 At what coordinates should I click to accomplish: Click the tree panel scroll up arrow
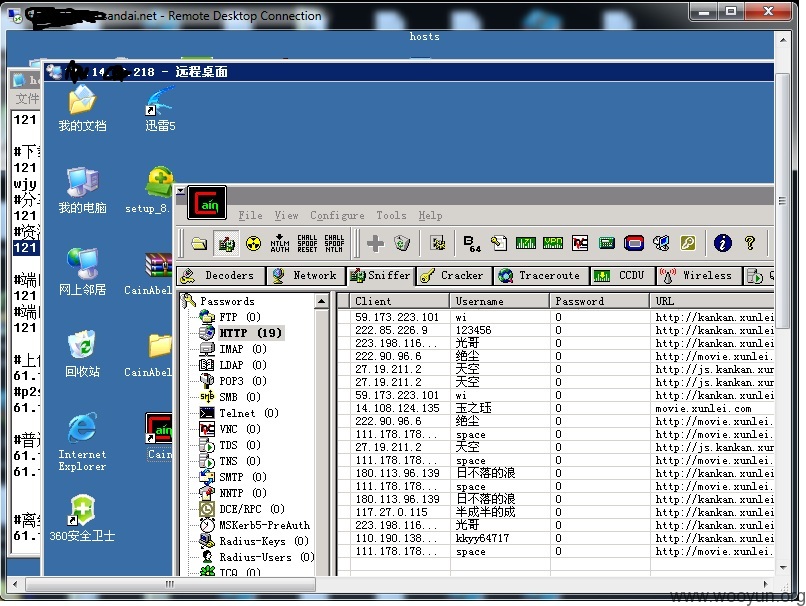(x=322, y=301)
